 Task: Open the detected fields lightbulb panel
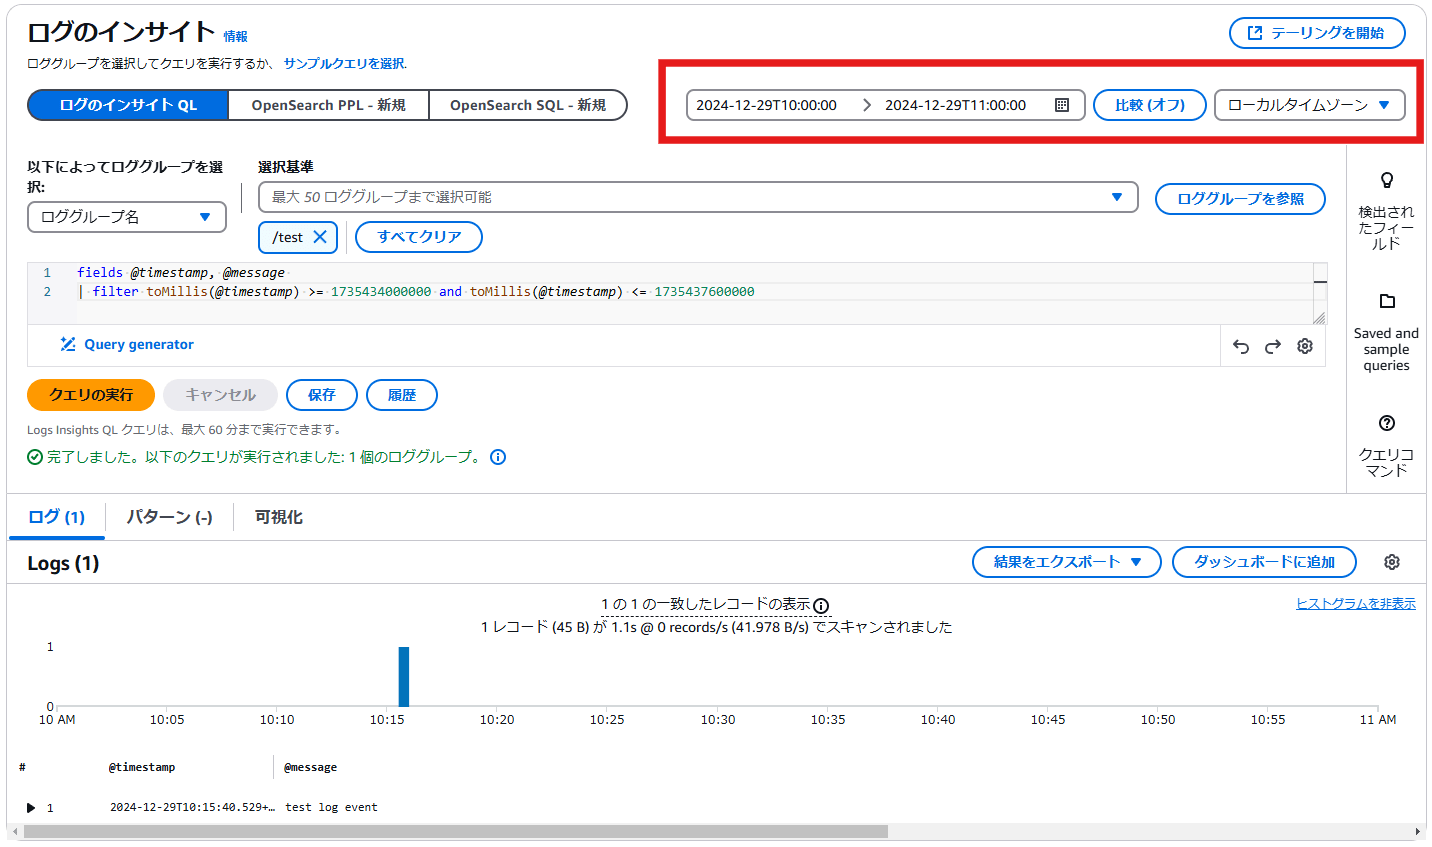pos(1386,211)
